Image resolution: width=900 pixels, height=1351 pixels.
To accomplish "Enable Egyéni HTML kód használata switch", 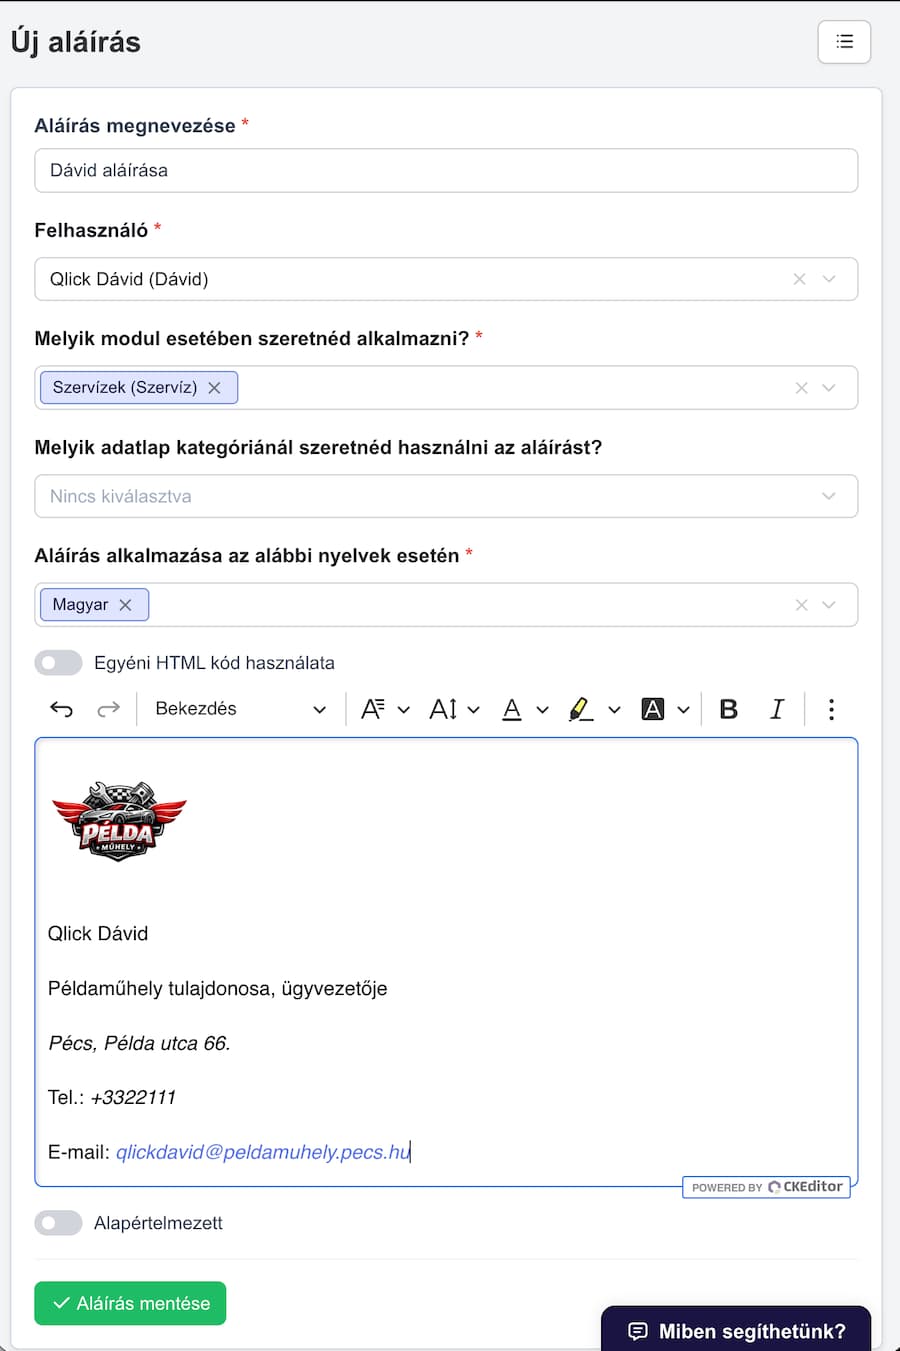I will pyautogui.click(x=58, y=662).
